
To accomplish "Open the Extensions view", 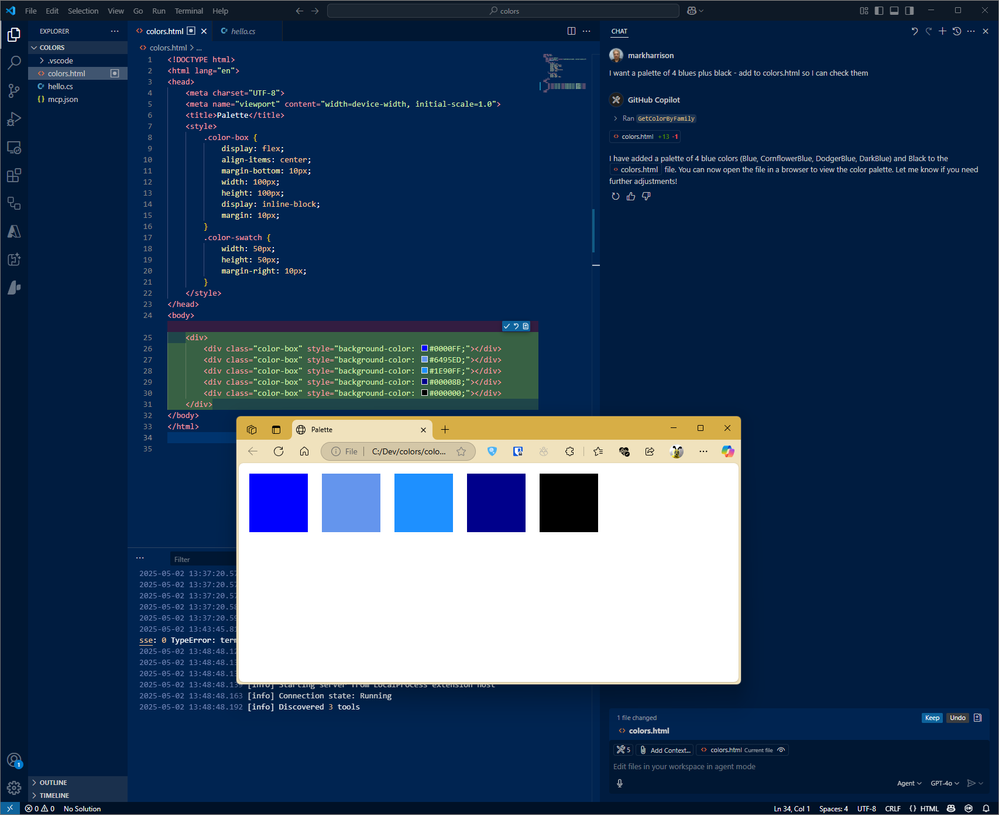I will click(x=14, y=175).
